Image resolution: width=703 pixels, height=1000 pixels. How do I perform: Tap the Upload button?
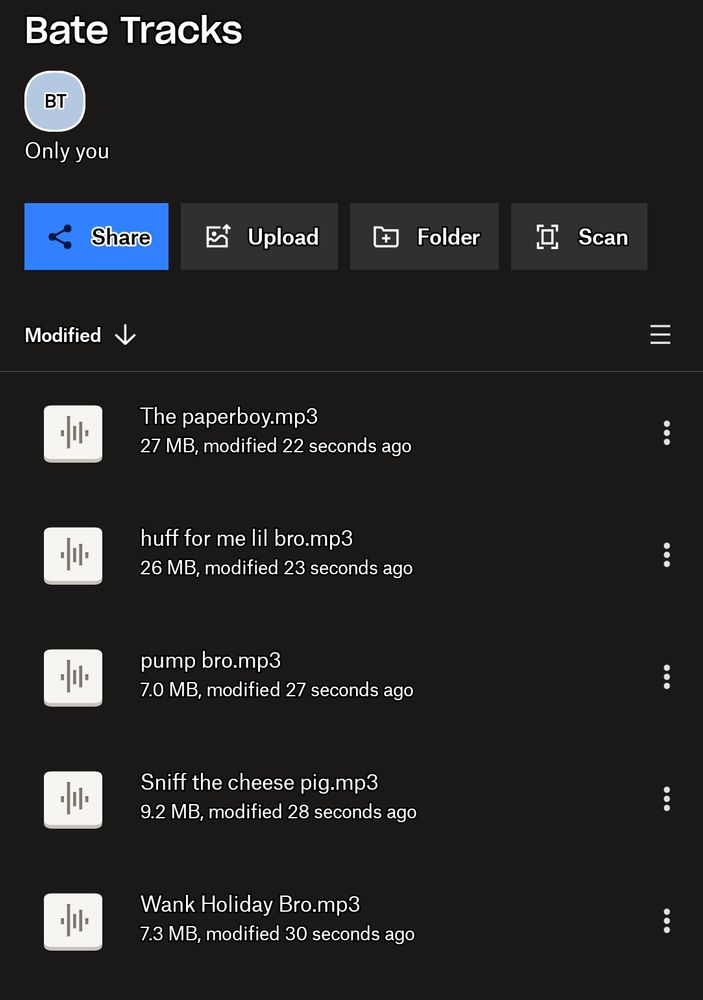pos(259,237)
